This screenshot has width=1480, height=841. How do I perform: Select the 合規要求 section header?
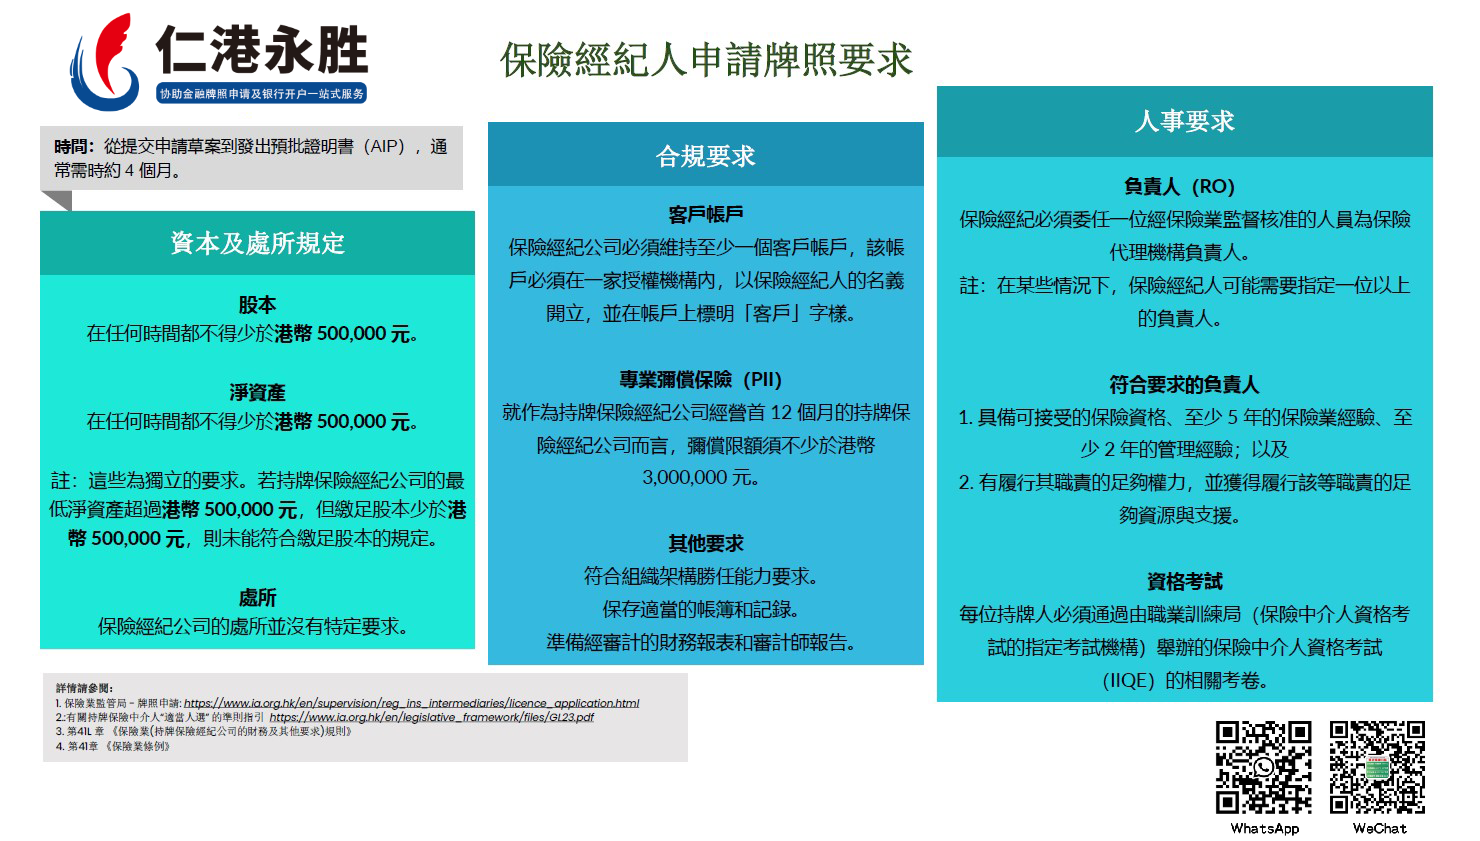pyautogui.click(x=705, y=156)
